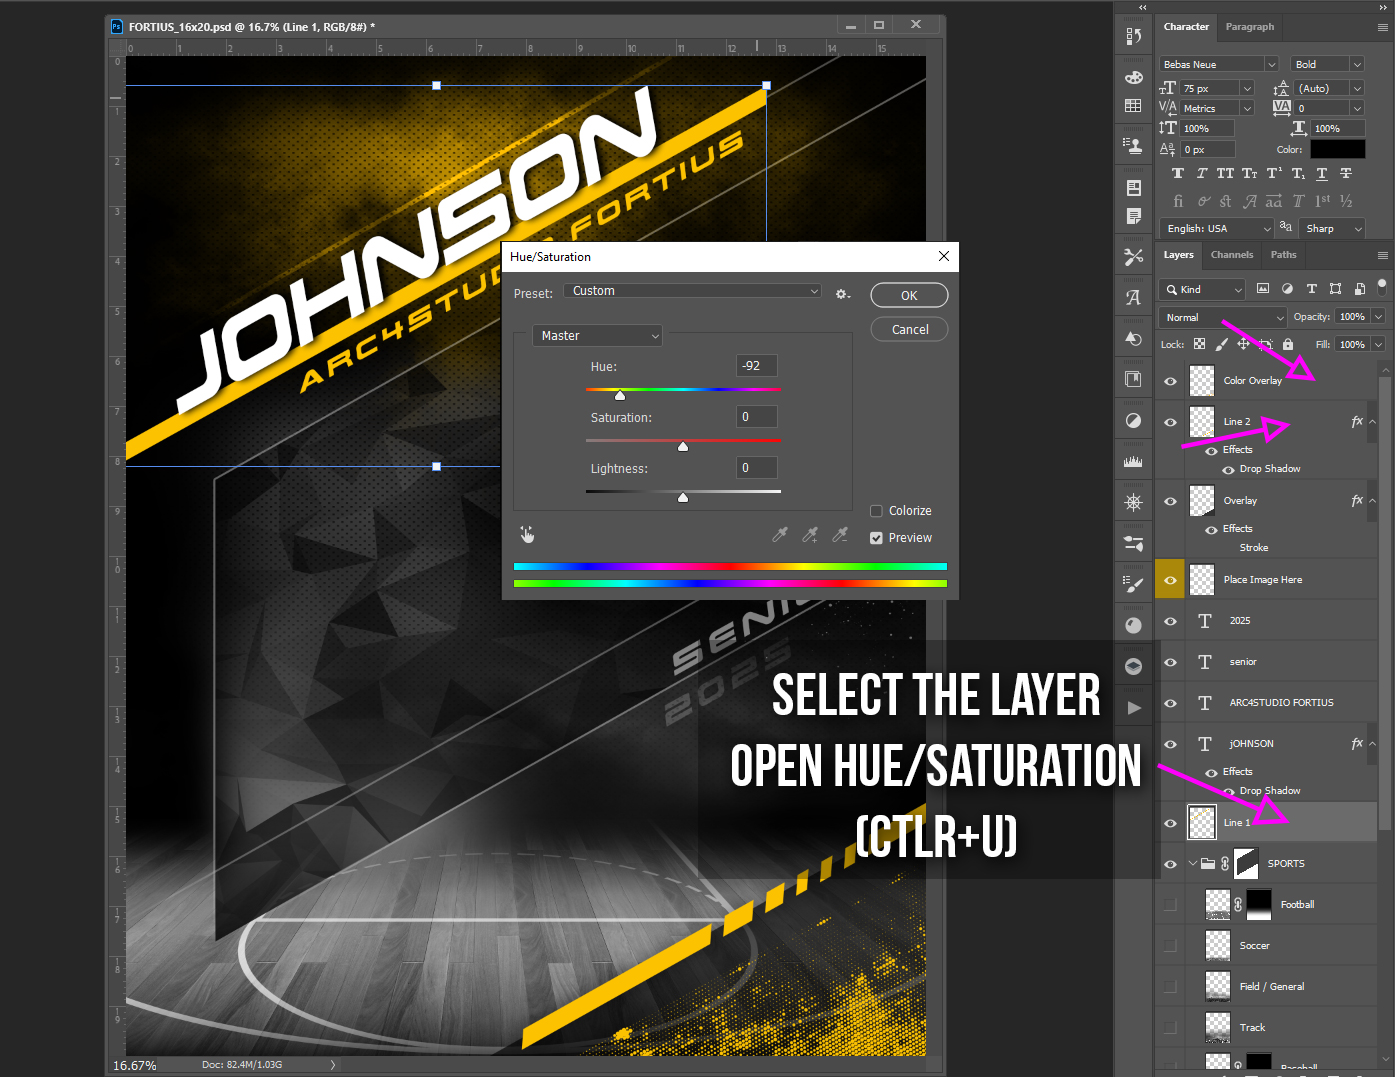
Task: Enable the Colorize checkbox
Action: [x=876, y=511]
